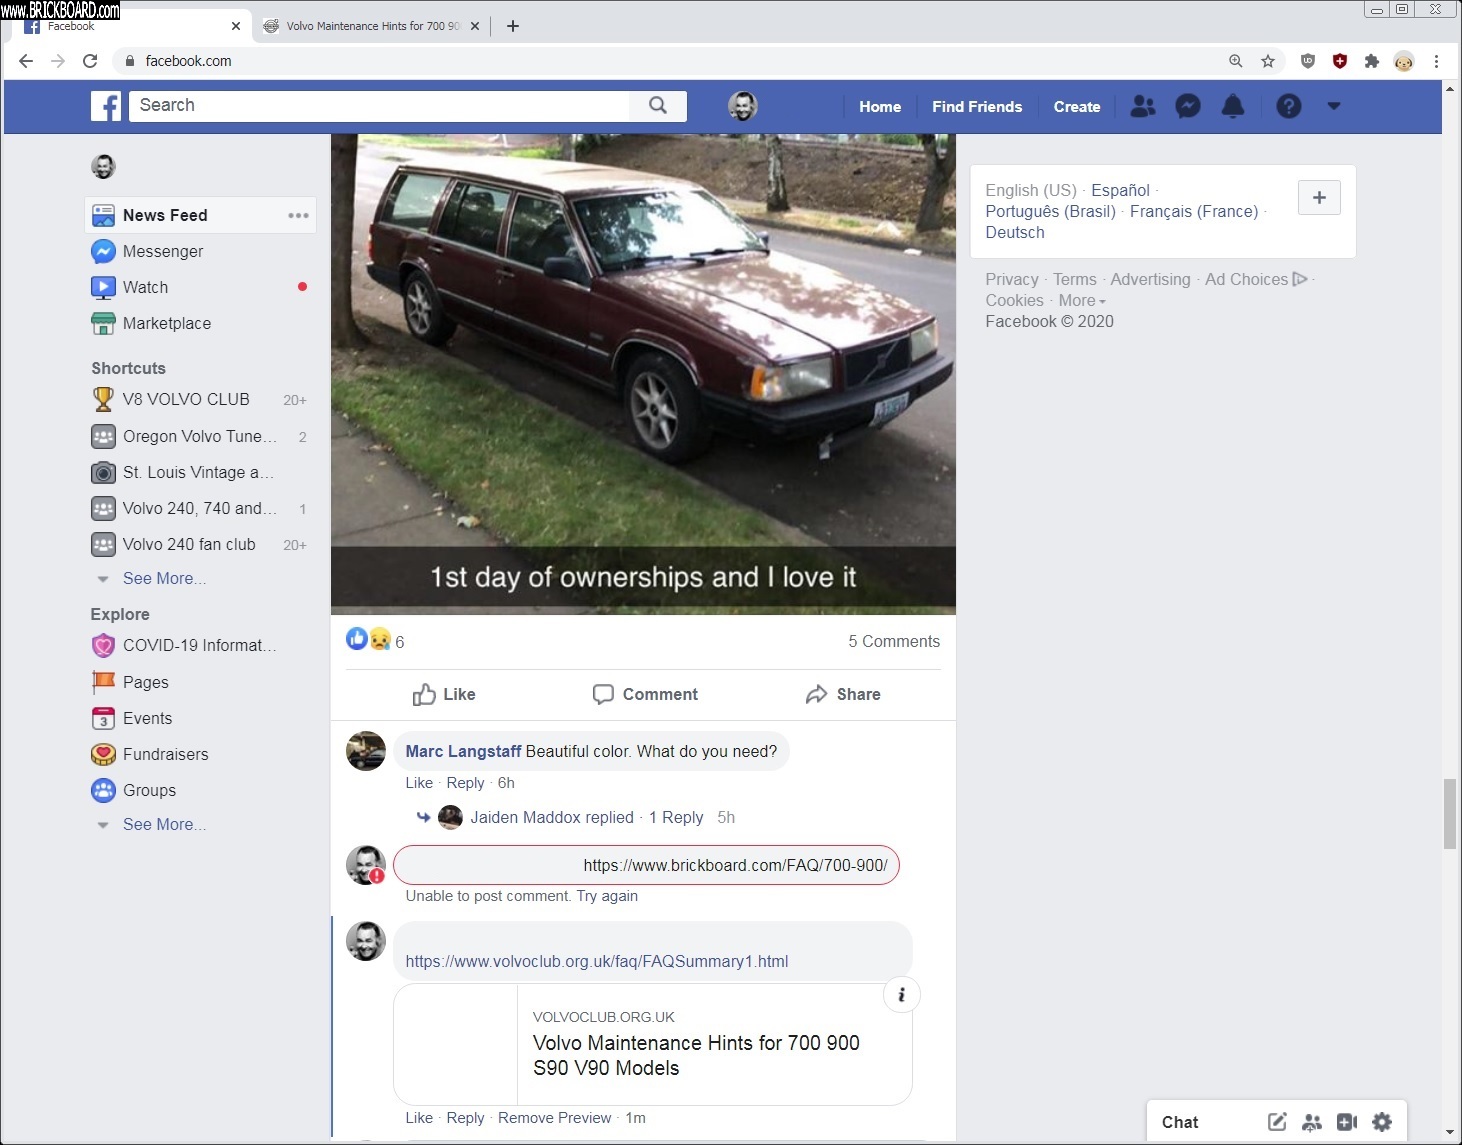Click the Facebook search input field
Screen dimensions: 1462x1145
pyautogui.click(x=380, y=106)
